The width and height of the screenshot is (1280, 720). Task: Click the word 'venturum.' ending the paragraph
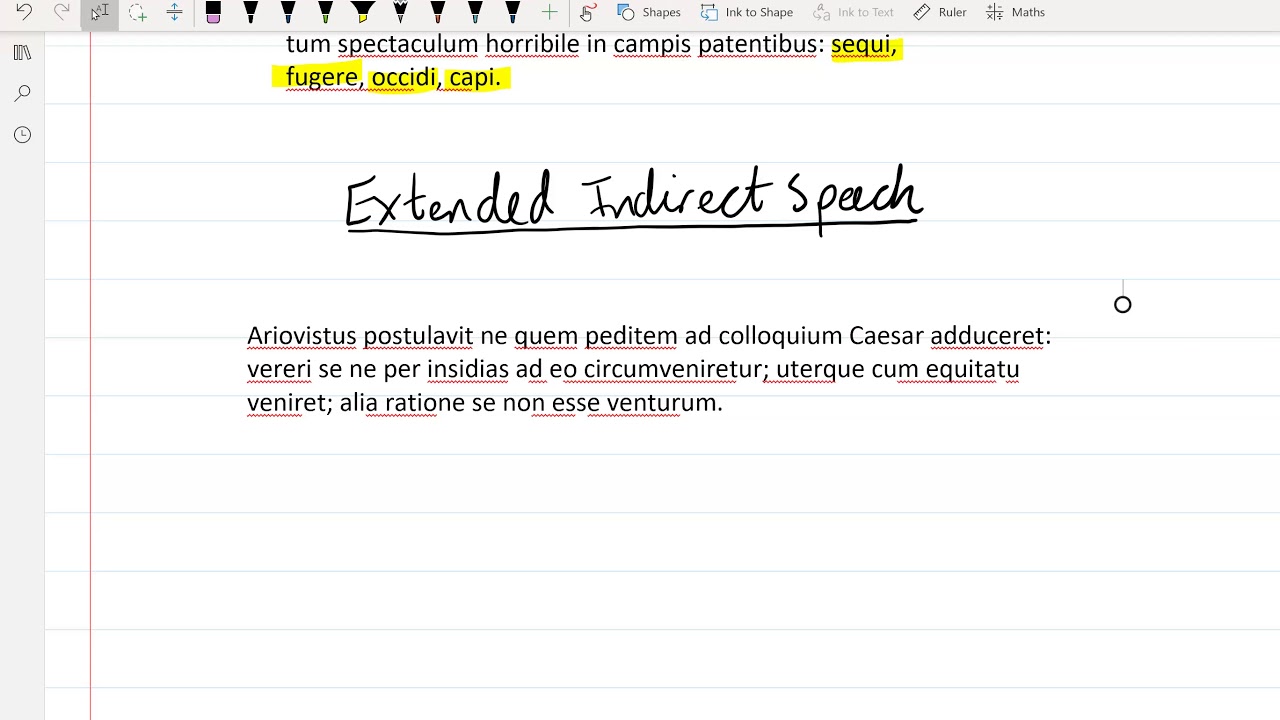coord(664,402)
